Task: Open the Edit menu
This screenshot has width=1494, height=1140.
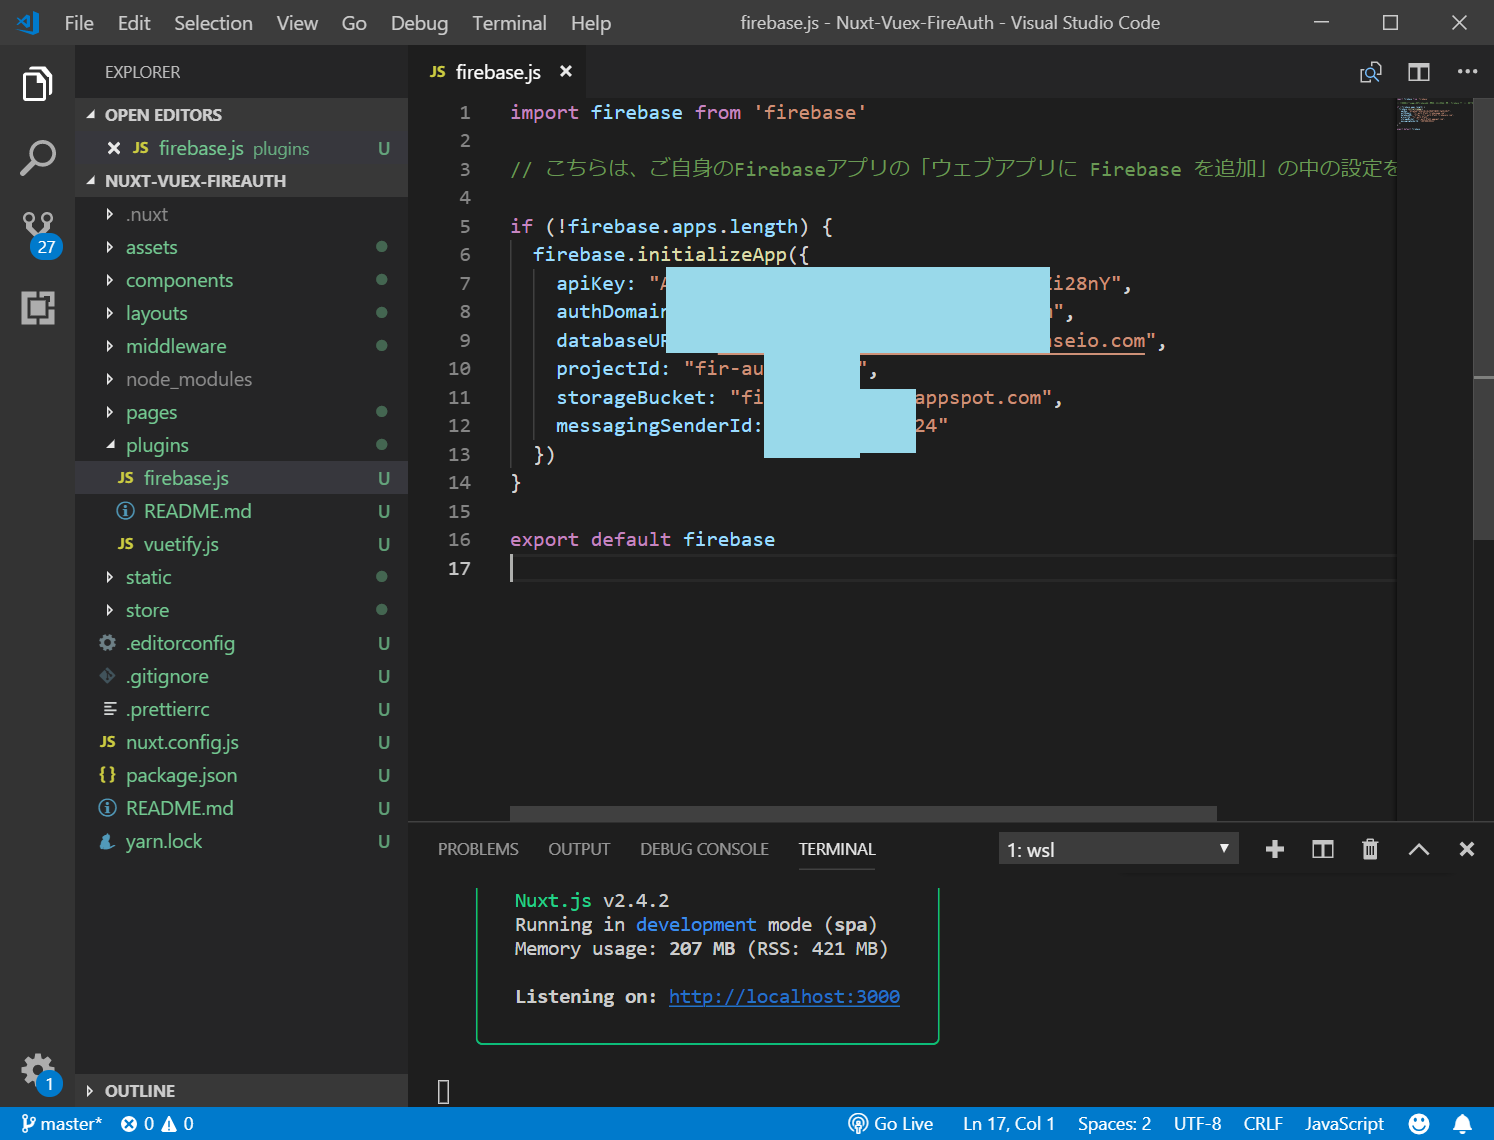Action: [x=134, y=23]
